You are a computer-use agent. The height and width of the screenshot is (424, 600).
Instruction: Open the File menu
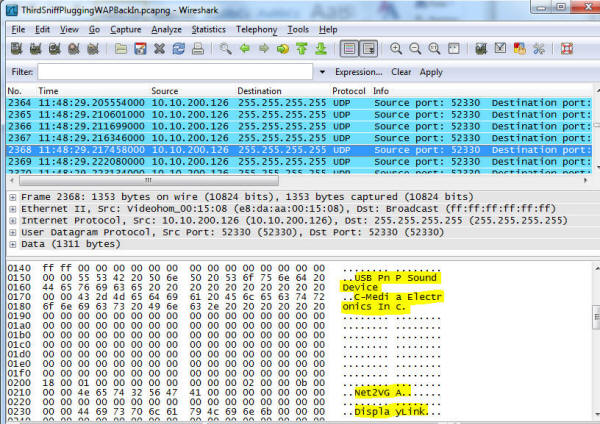click(x=18, y=29)
